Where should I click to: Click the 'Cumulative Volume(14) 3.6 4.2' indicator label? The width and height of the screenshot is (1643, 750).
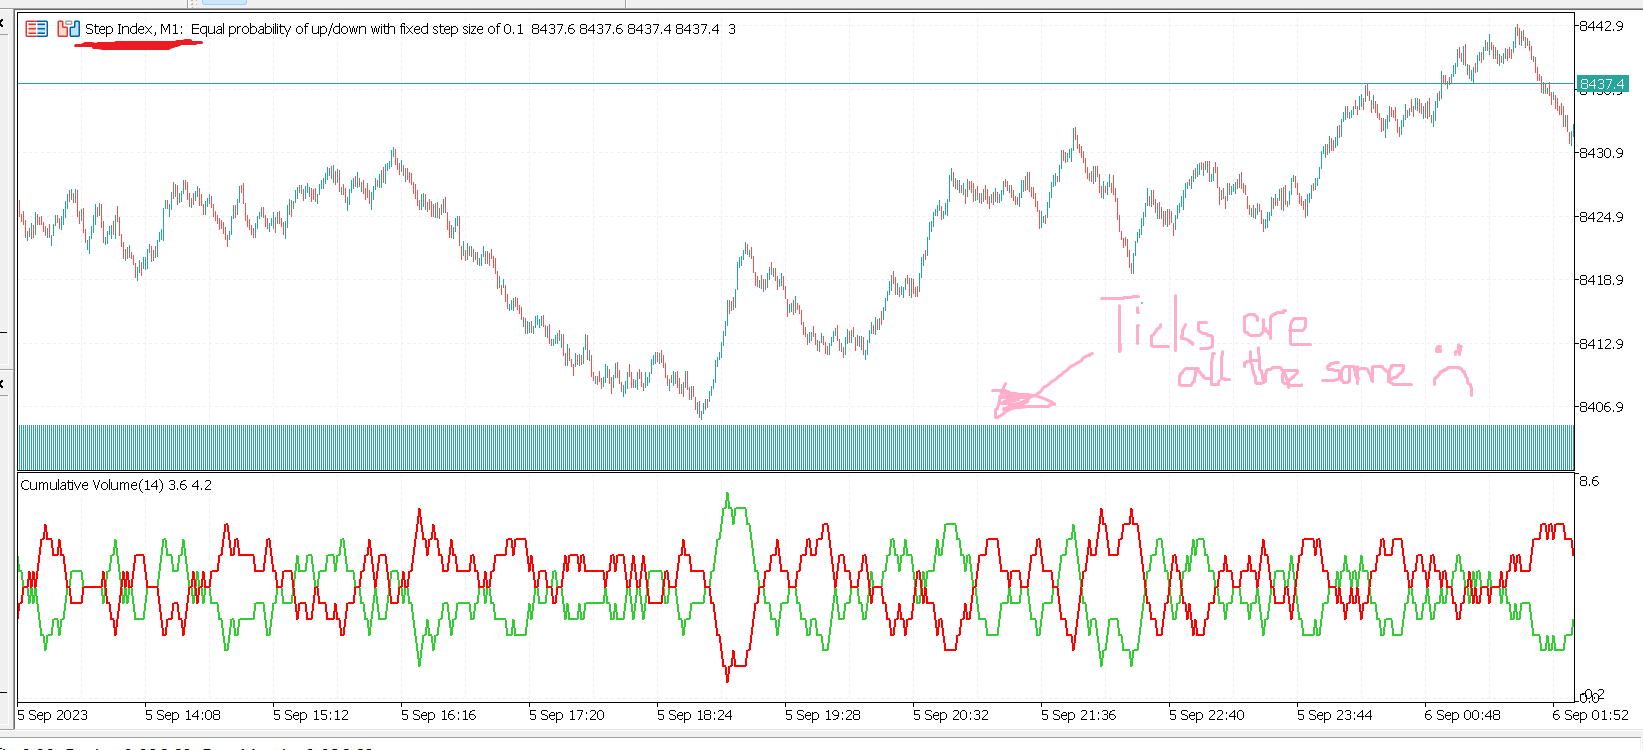click(x=116, y=485)
